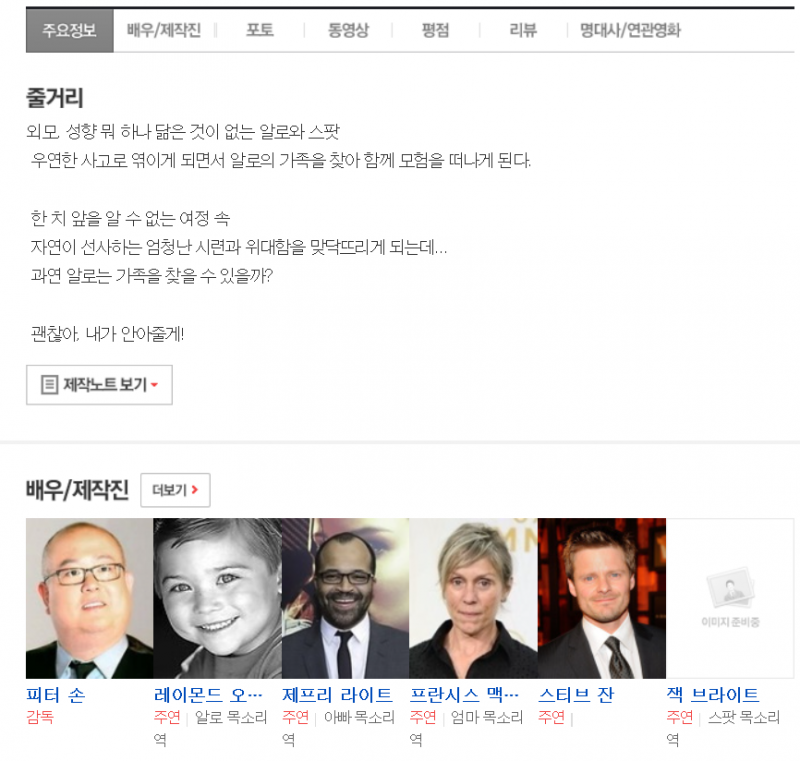Open the 명대사/연관영화 tab
This screenshot has width=800, height=761.
pyautogui.click(x=630, y=30)
